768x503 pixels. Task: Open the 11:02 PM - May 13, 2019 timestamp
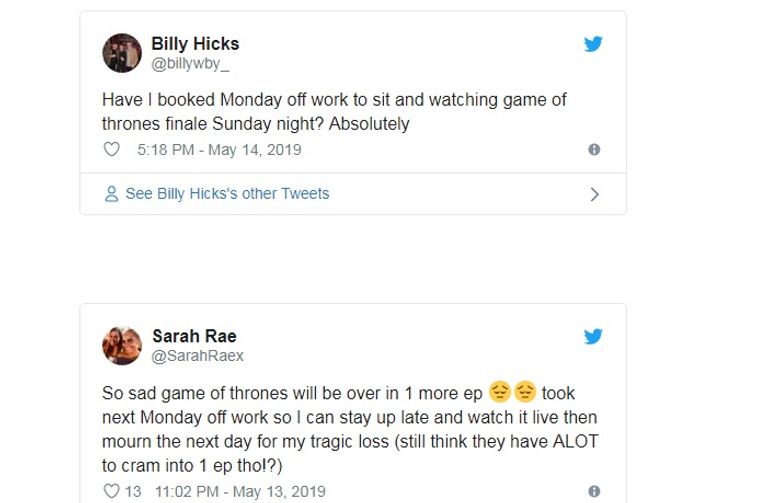240,492
